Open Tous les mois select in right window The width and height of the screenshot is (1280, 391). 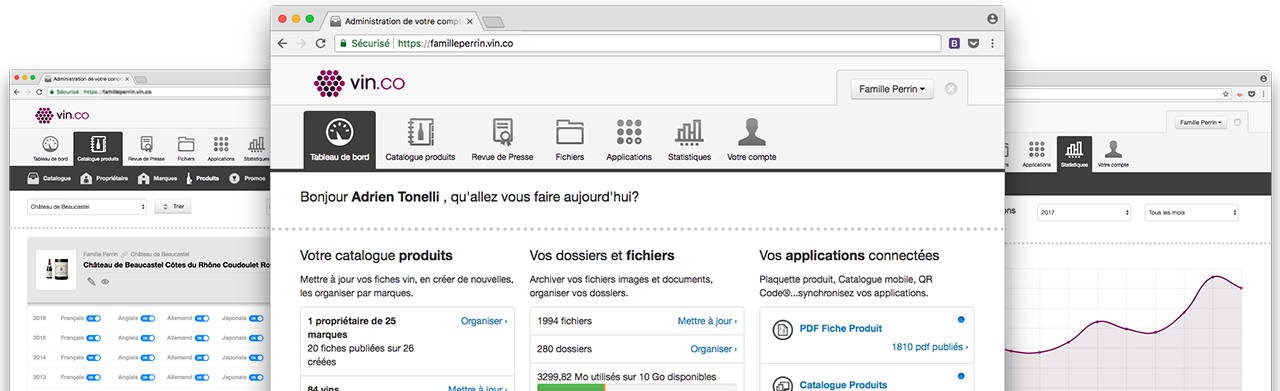1192,213
